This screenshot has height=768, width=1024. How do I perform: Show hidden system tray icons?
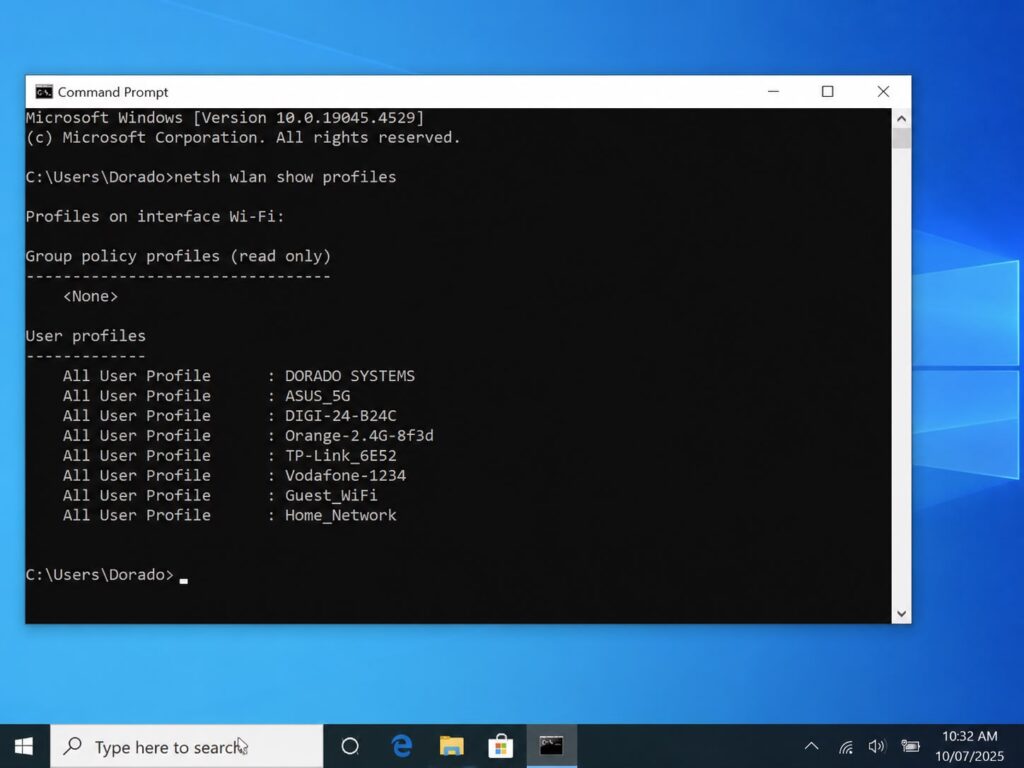pyautogui.click(x=811, y=746)
